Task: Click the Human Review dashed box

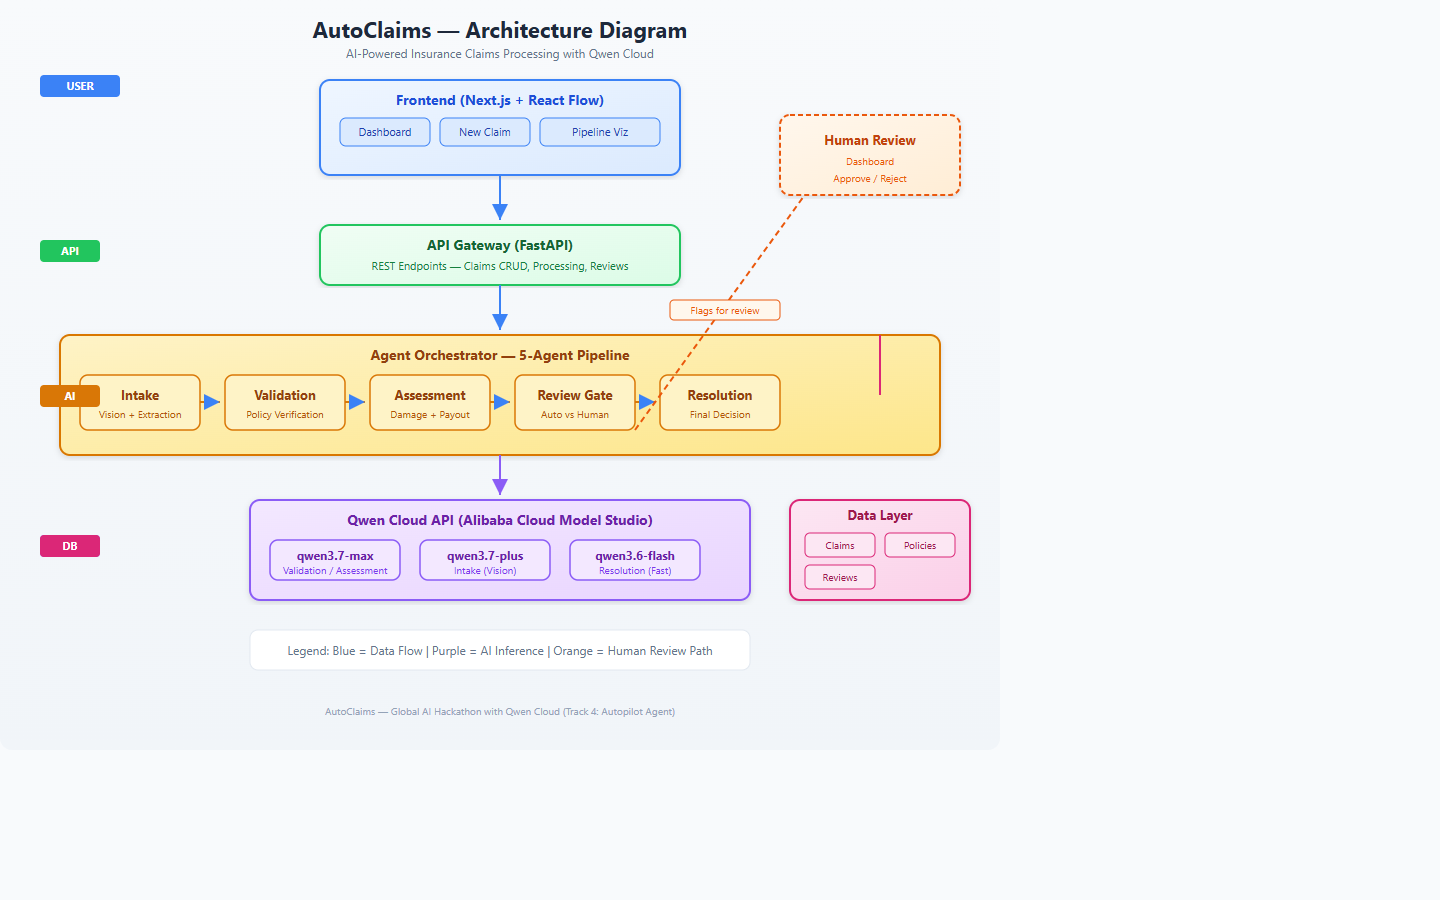Action: pos(870,155)
